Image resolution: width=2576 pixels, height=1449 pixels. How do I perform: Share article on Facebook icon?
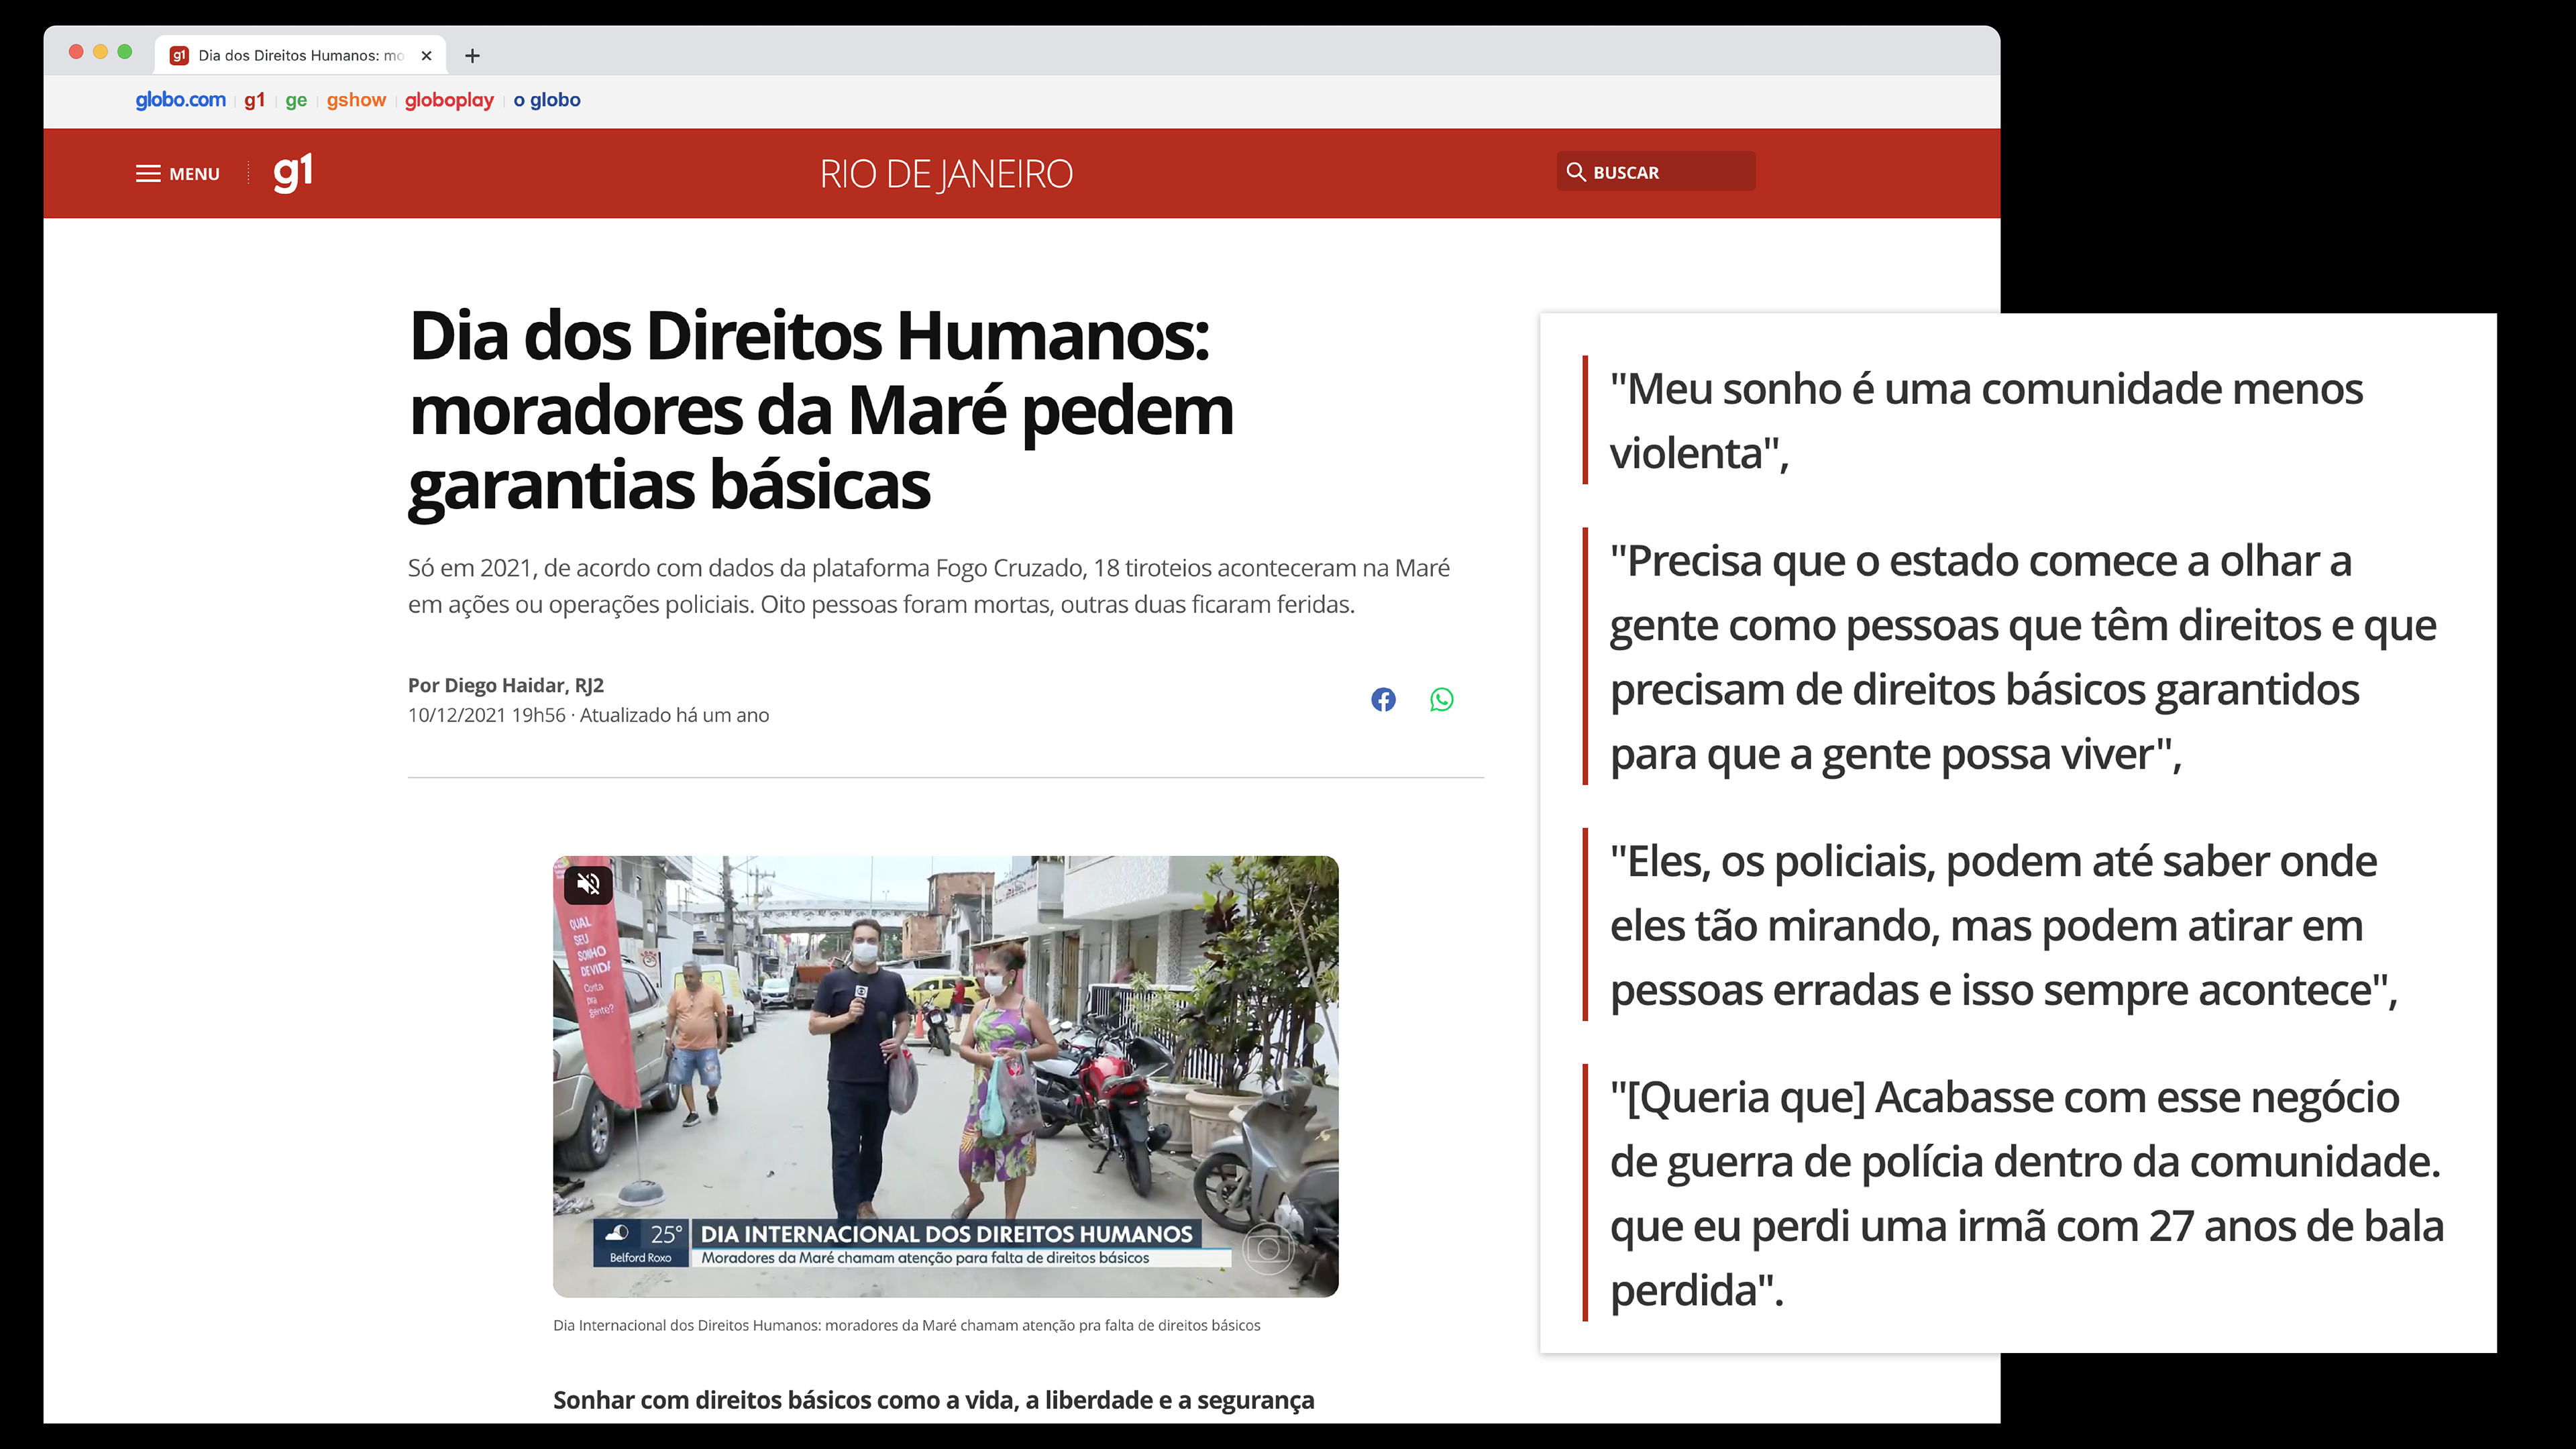click(1383, 699)
